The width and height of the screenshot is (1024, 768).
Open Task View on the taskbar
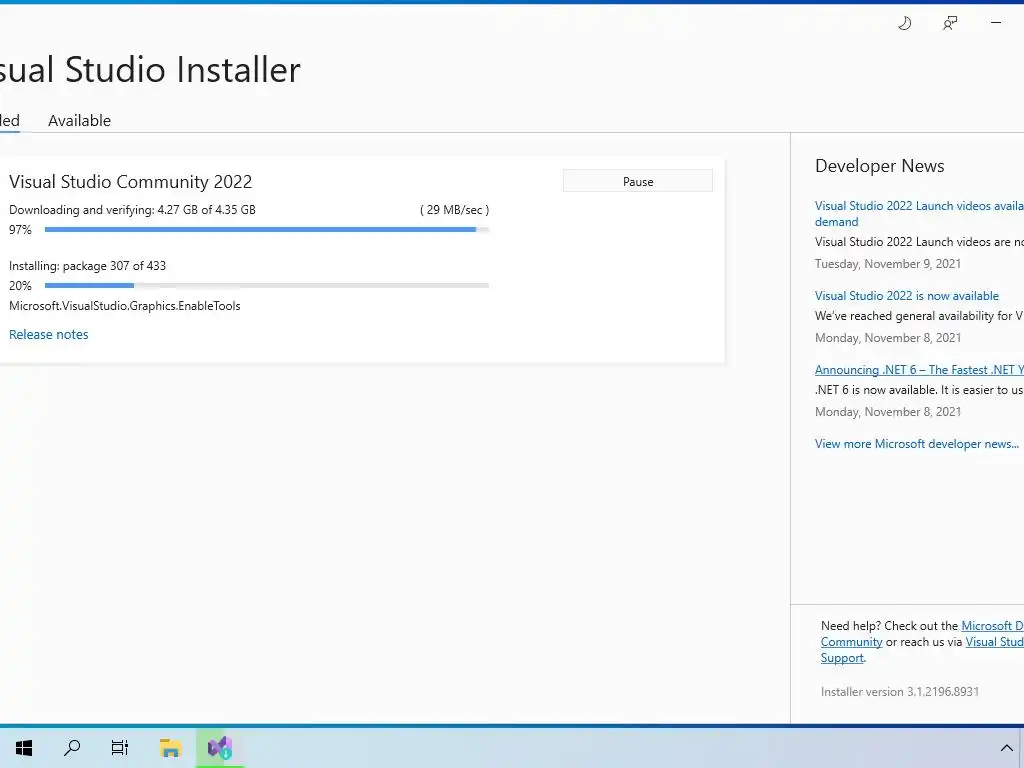[120, 748]
